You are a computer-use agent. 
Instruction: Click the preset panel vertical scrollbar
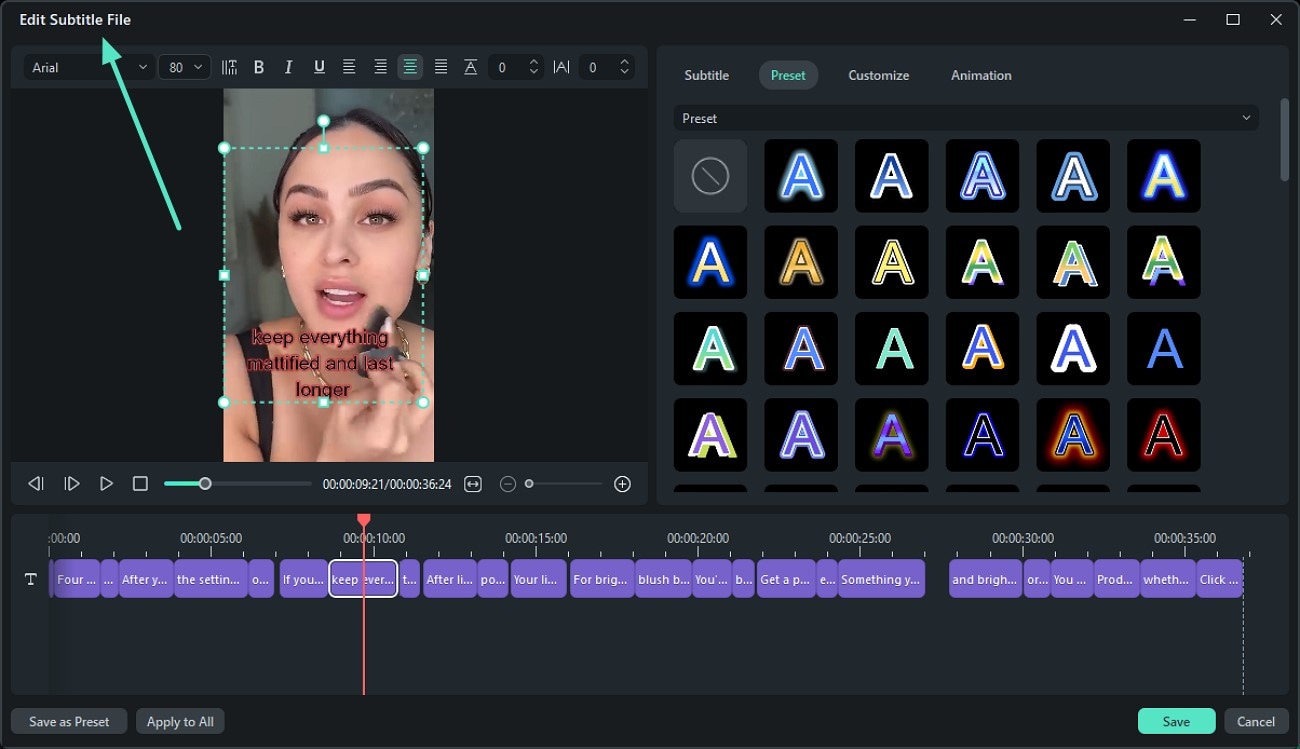1284,140
